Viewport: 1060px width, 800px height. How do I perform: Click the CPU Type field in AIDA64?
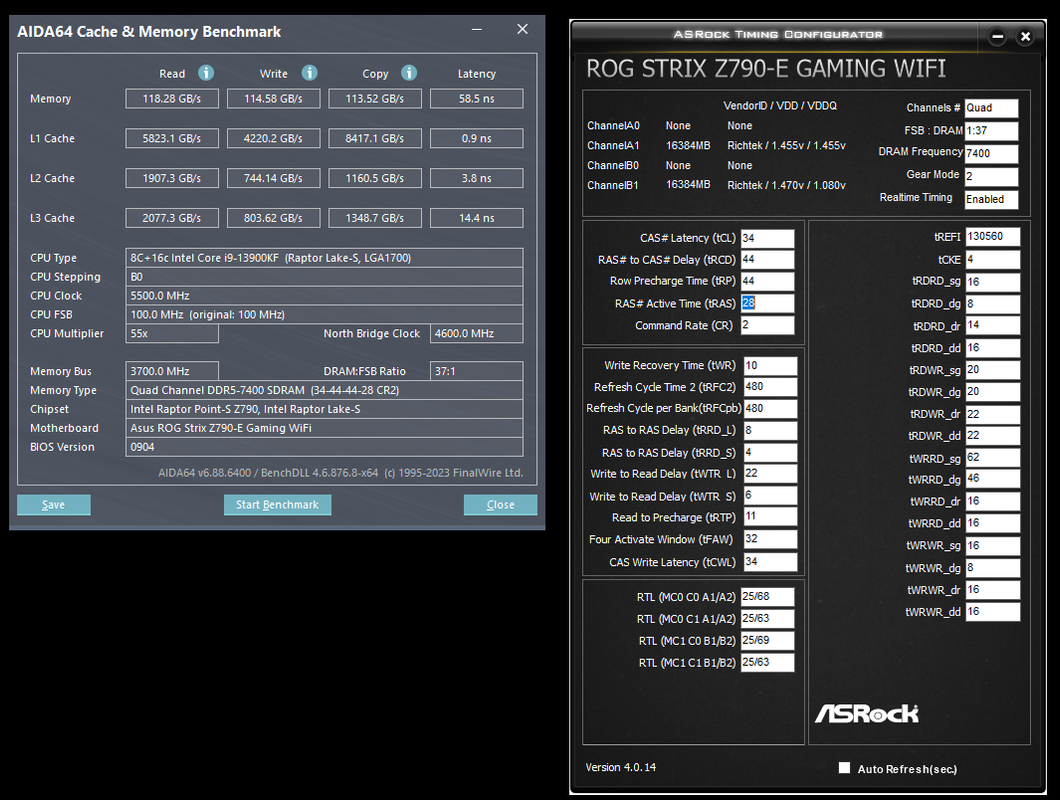[324, 258]
